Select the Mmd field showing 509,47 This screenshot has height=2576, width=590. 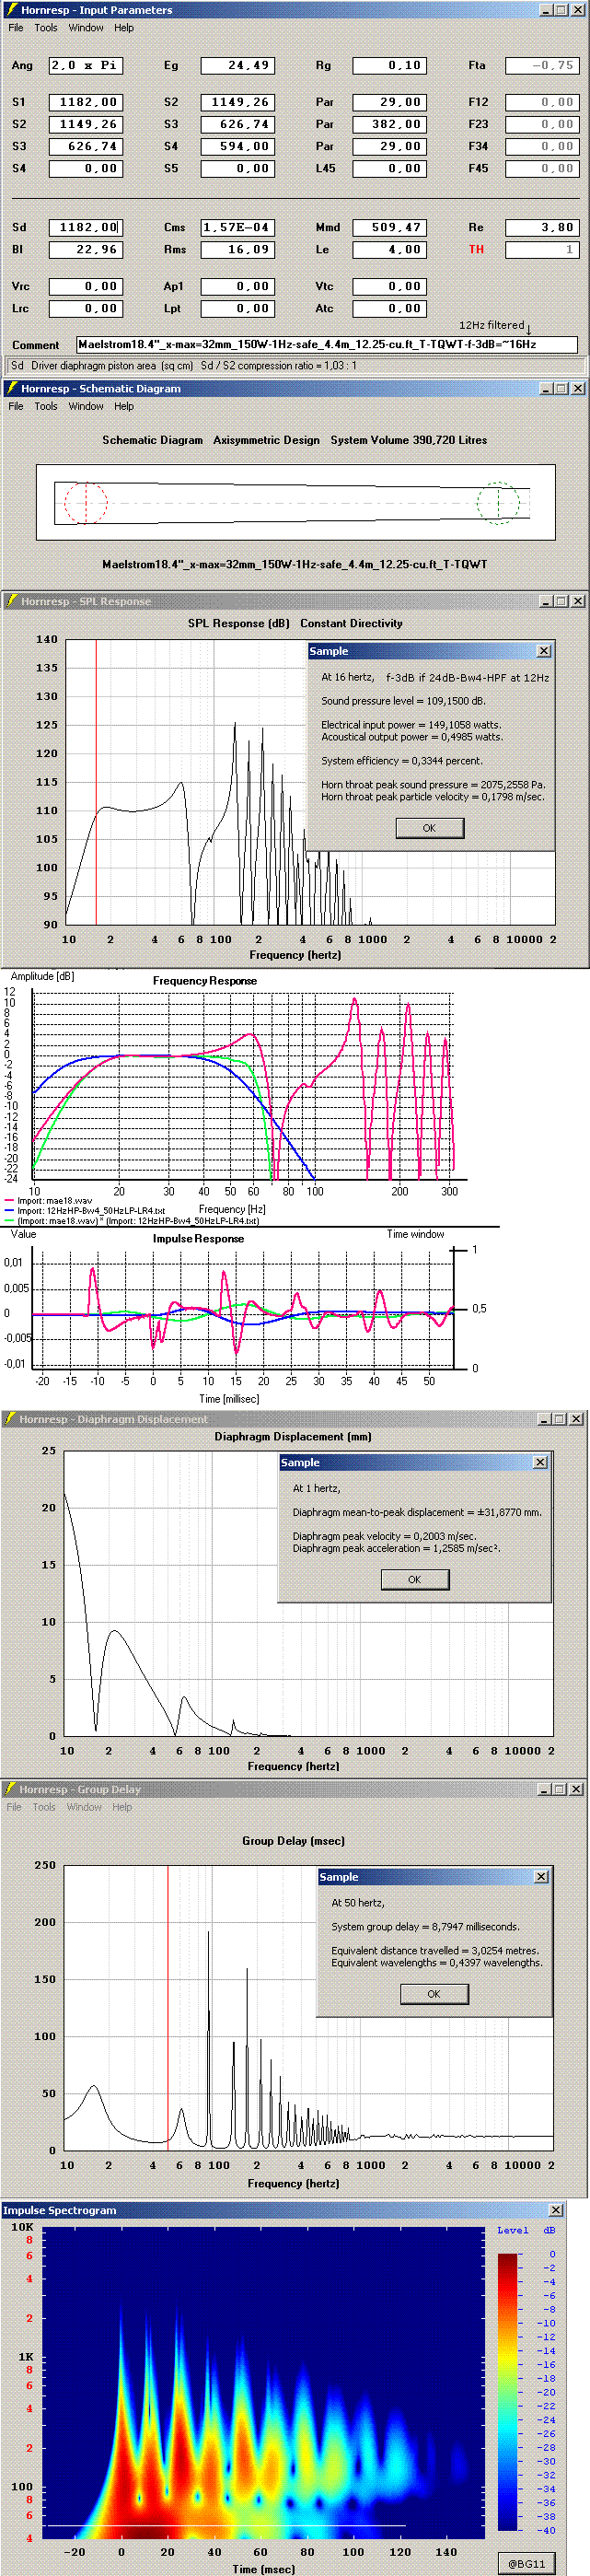pos(389,228)
